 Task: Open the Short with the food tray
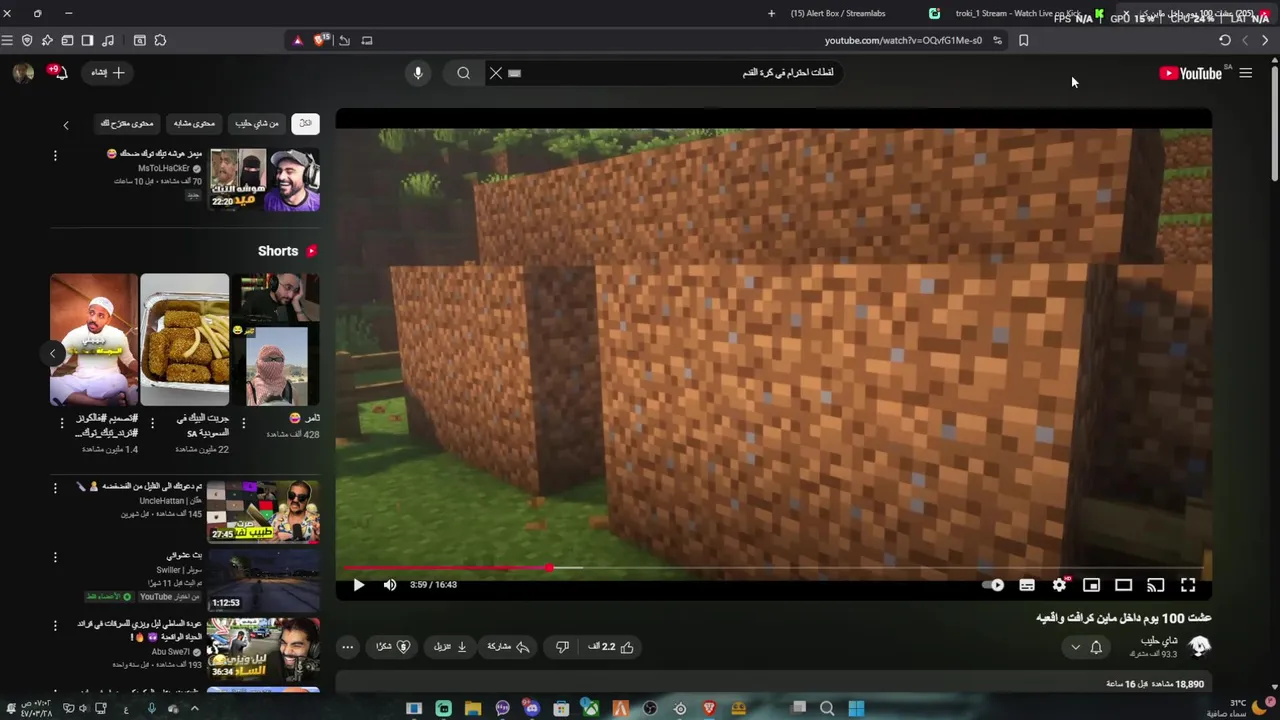[x=184, y=340]
